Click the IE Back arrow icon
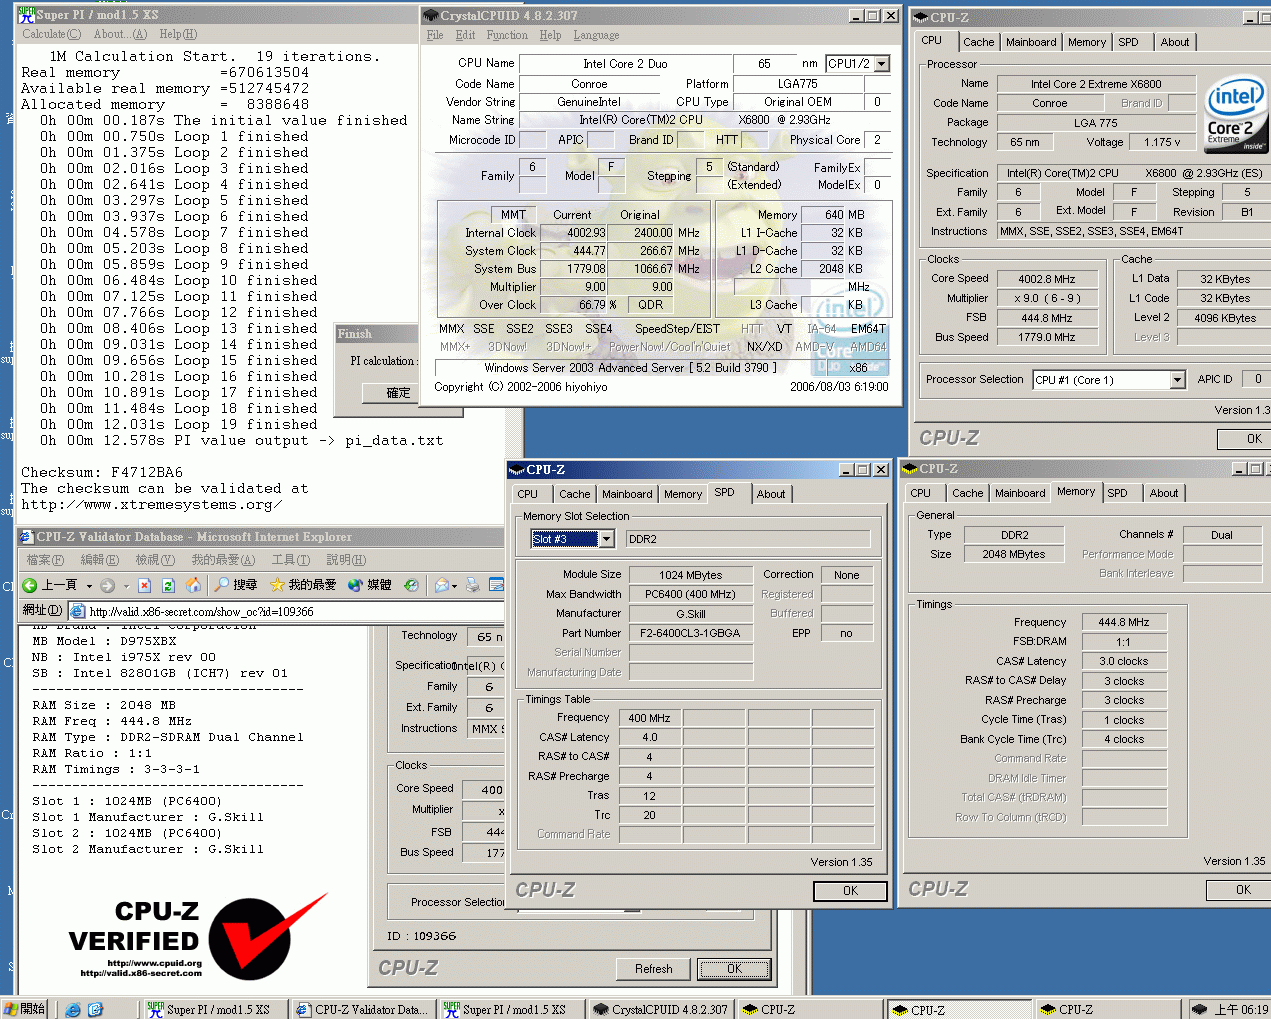The height and width of the screenshot is (1019, 1271). (30, 585)
